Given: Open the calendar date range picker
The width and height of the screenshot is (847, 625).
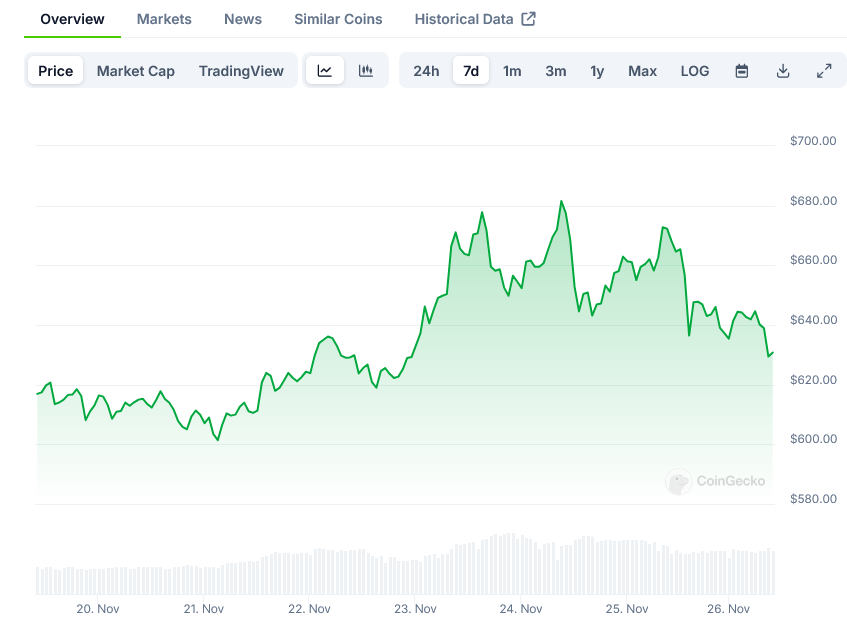Looking at the screenshot, I should pos(742,71).
